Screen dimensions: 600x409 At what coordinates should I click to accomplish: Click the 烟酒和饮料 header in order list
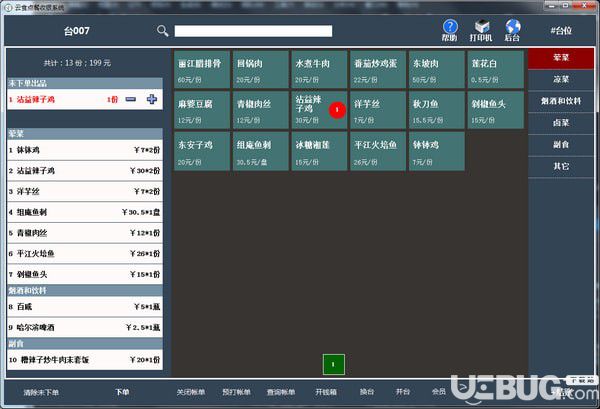pyautogui.click(x=85, y=290)
